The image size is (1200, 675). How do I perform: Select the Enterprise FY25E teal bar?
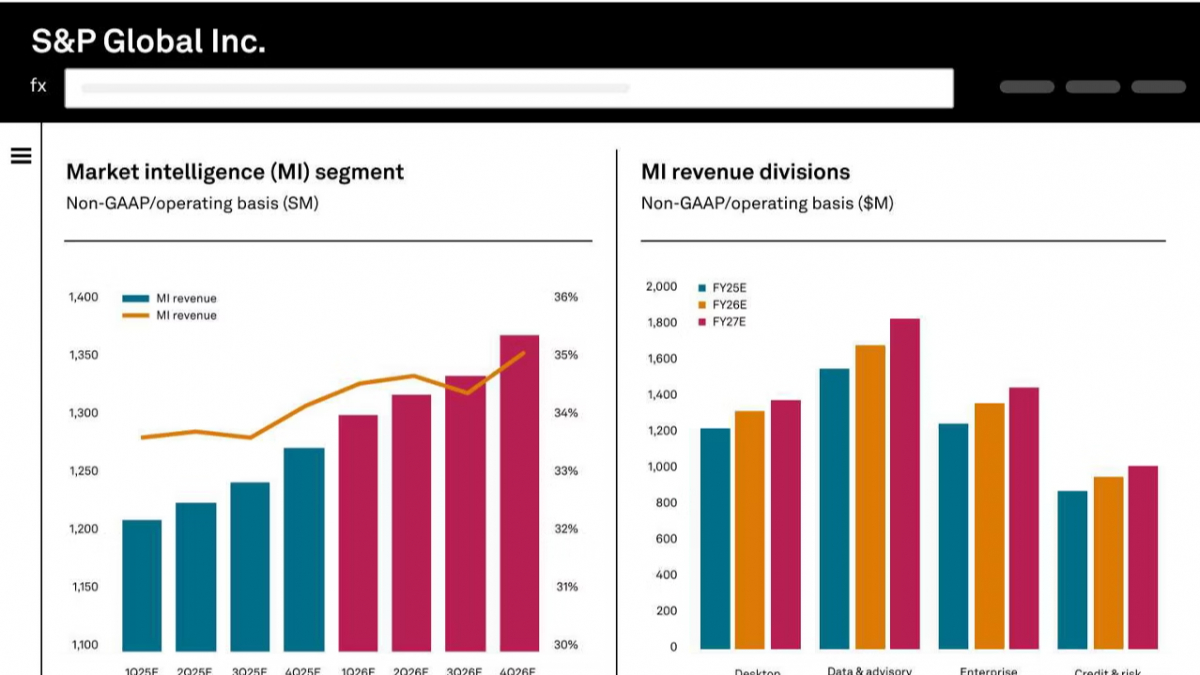[x=953, y=536]
